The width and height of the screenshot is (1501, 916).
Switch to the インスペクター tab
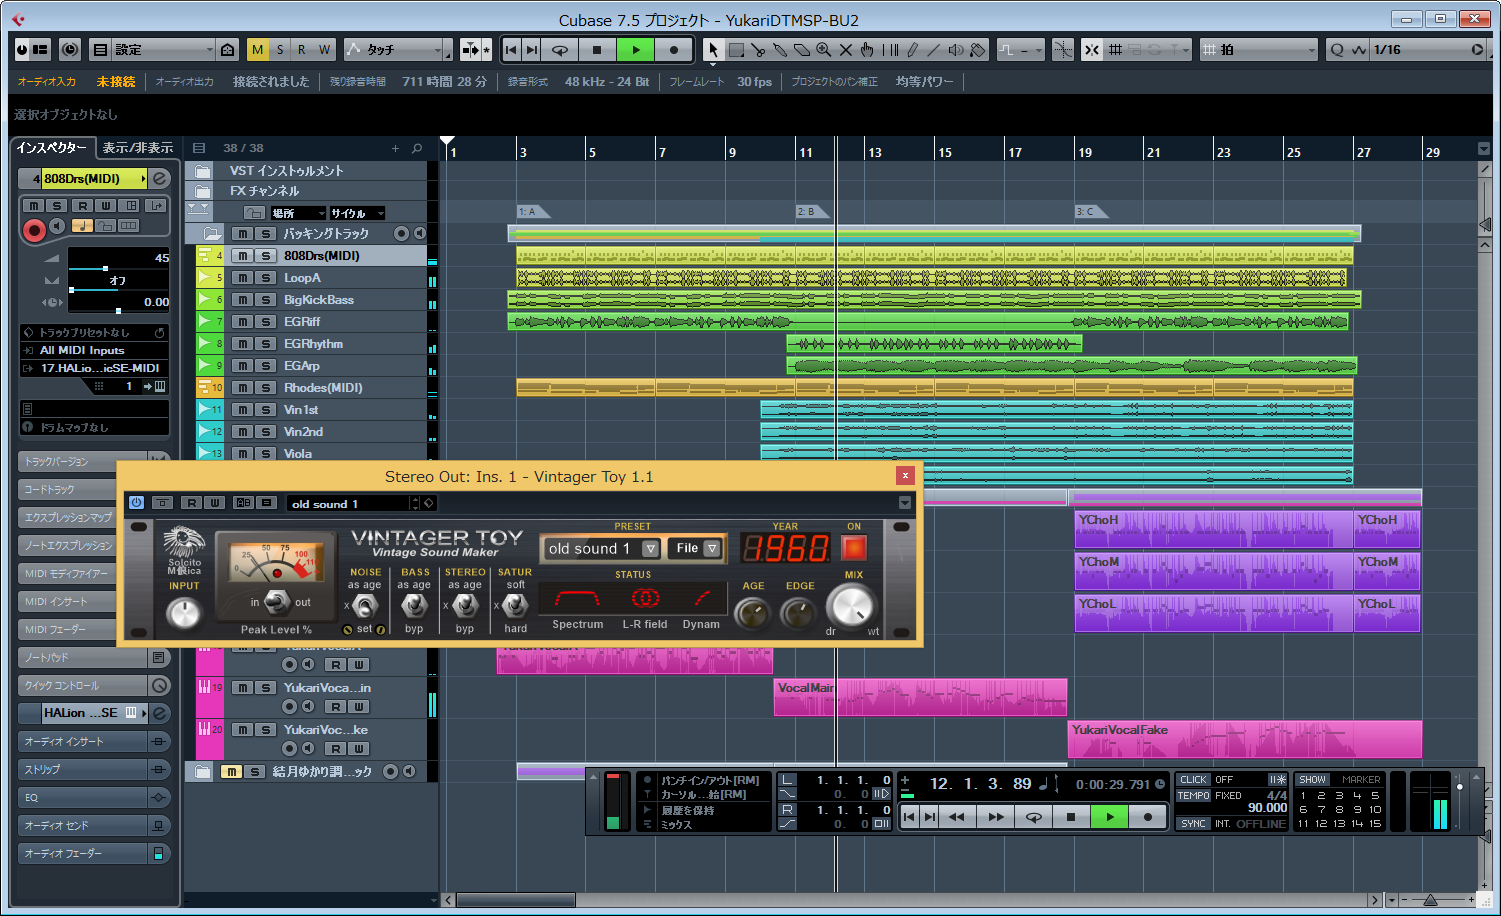pyautogui.click(x=52, y=148)
